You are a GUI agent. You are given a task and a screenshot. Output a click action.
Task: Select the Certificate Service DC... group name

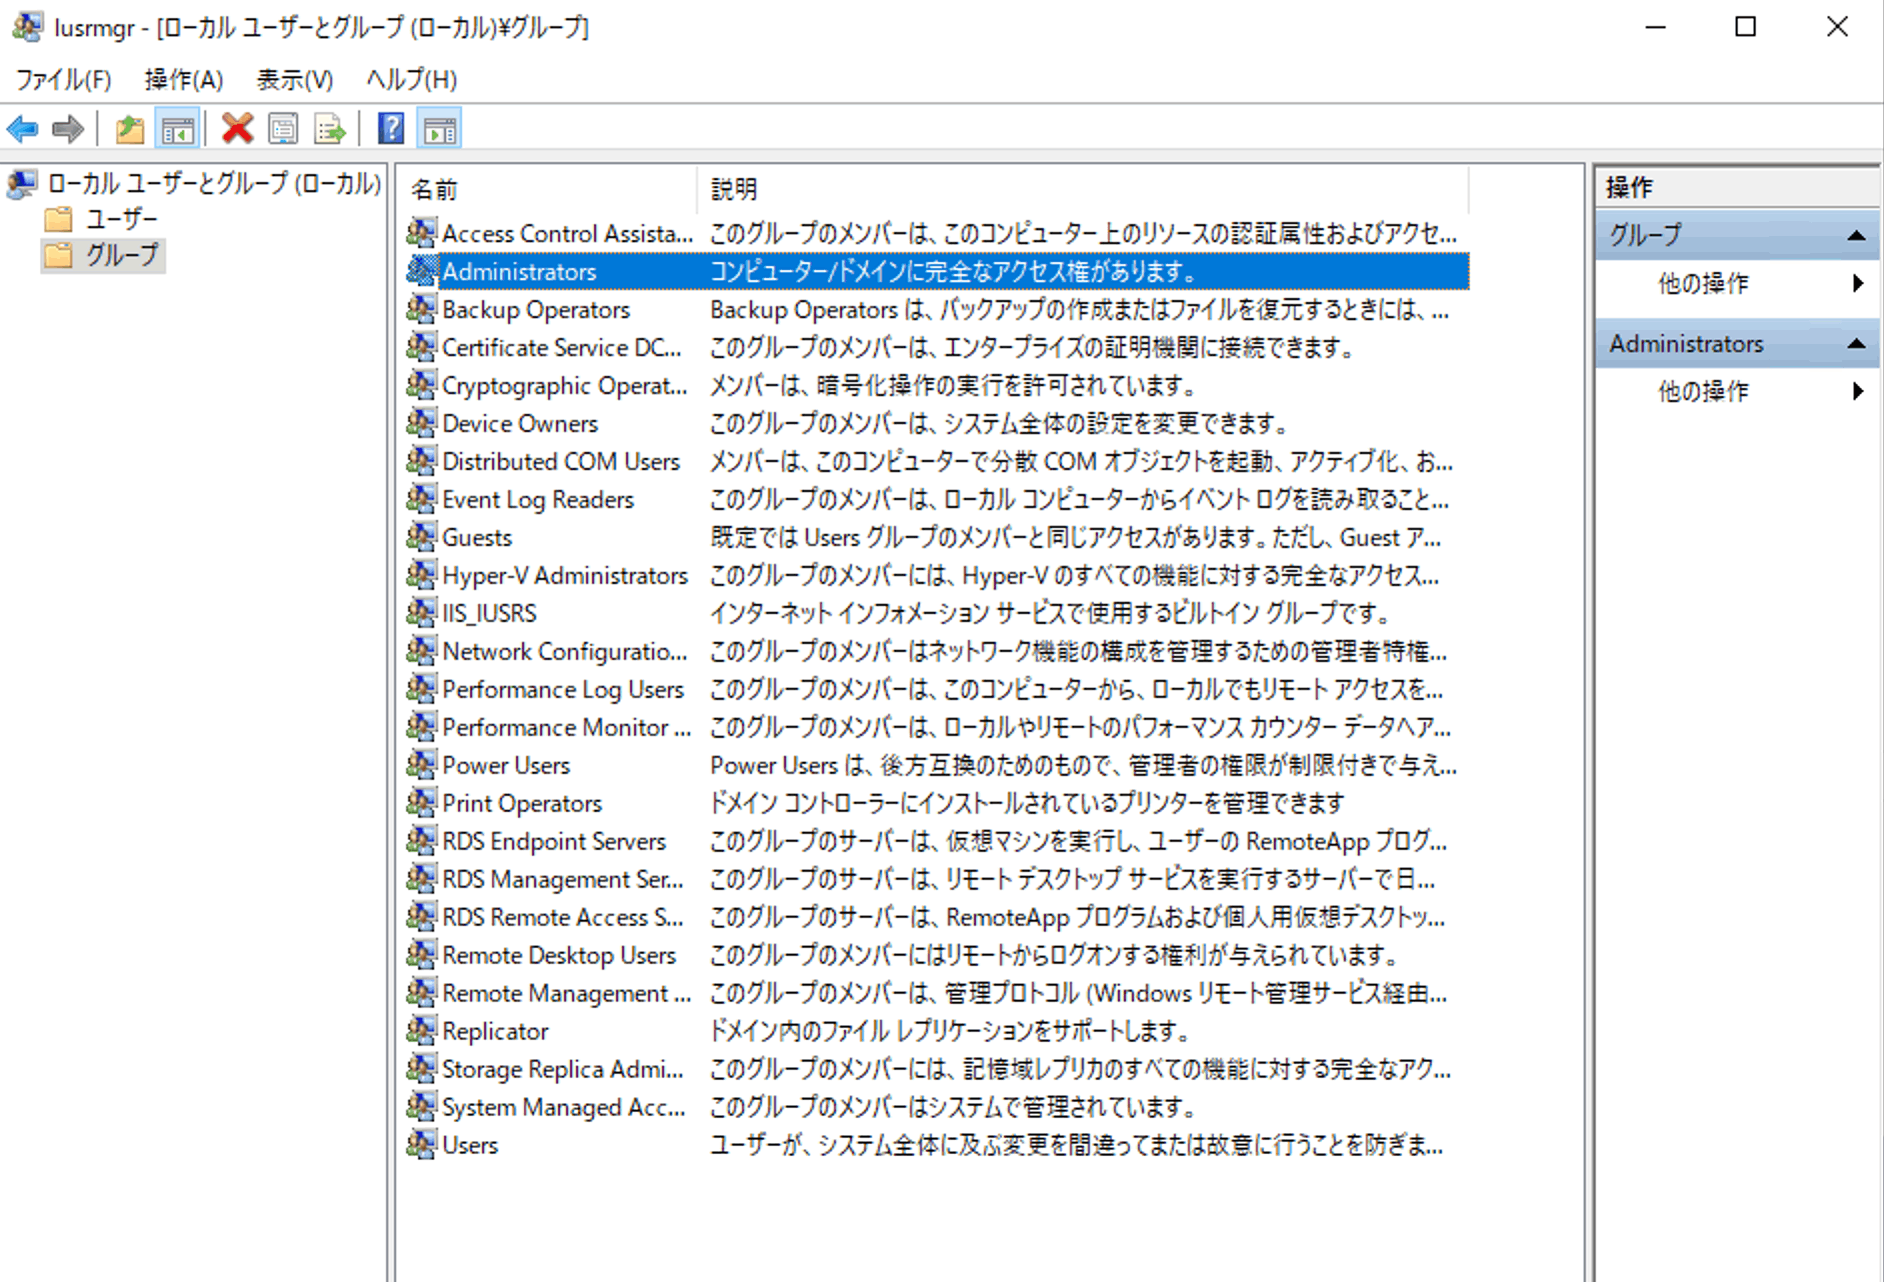(x=562, y=347)
